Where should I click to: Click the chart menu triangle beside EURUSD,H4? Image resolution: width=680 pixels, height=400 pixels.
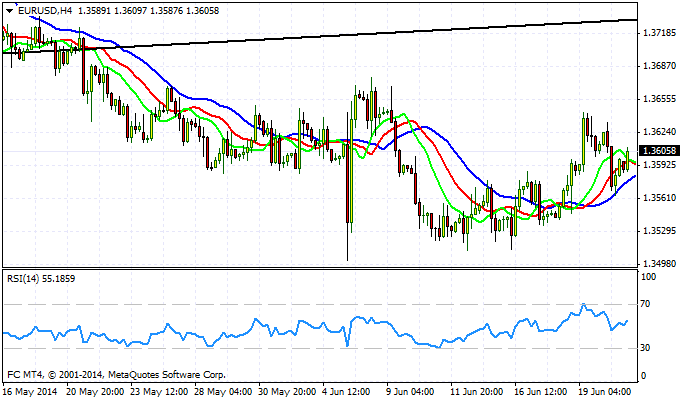pos(10,11)
